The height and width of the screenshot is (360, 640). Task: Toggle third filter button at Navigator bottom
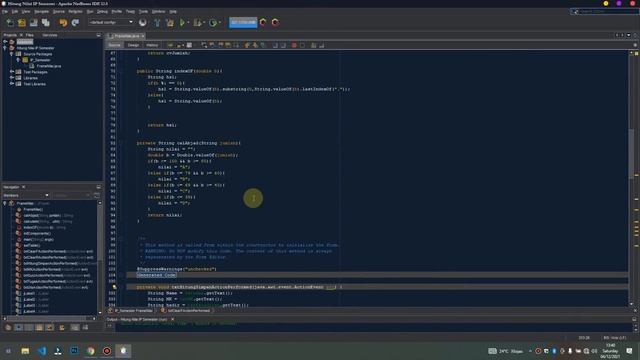pos(29,327)
